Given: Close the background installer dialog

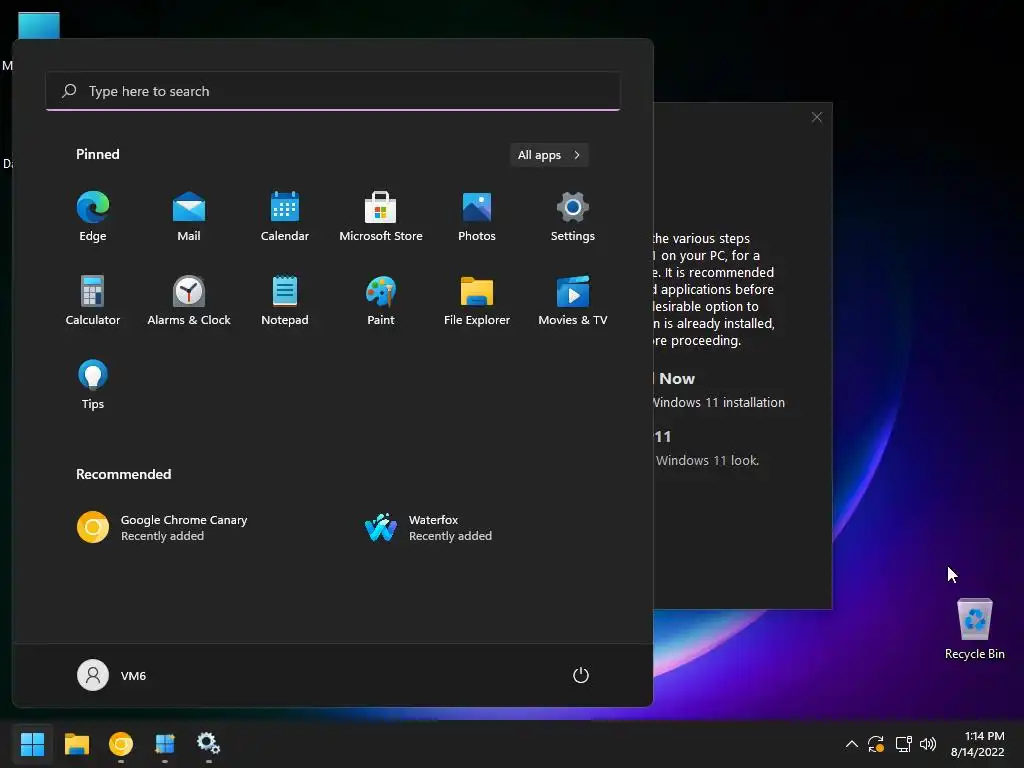Looking at the screenshot, I should coord(816,117).
